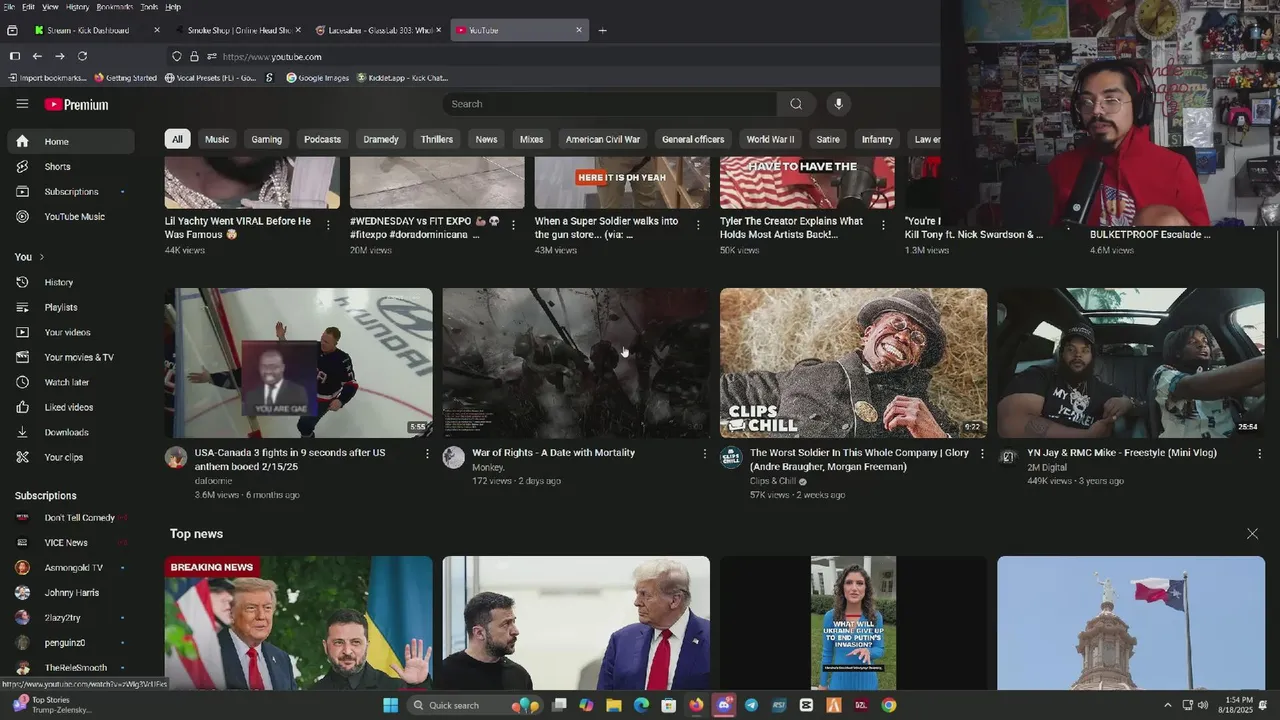Switch to Stream - Kick Dashboard tab
Screen dimensions: 1280x720
(95, 30)
